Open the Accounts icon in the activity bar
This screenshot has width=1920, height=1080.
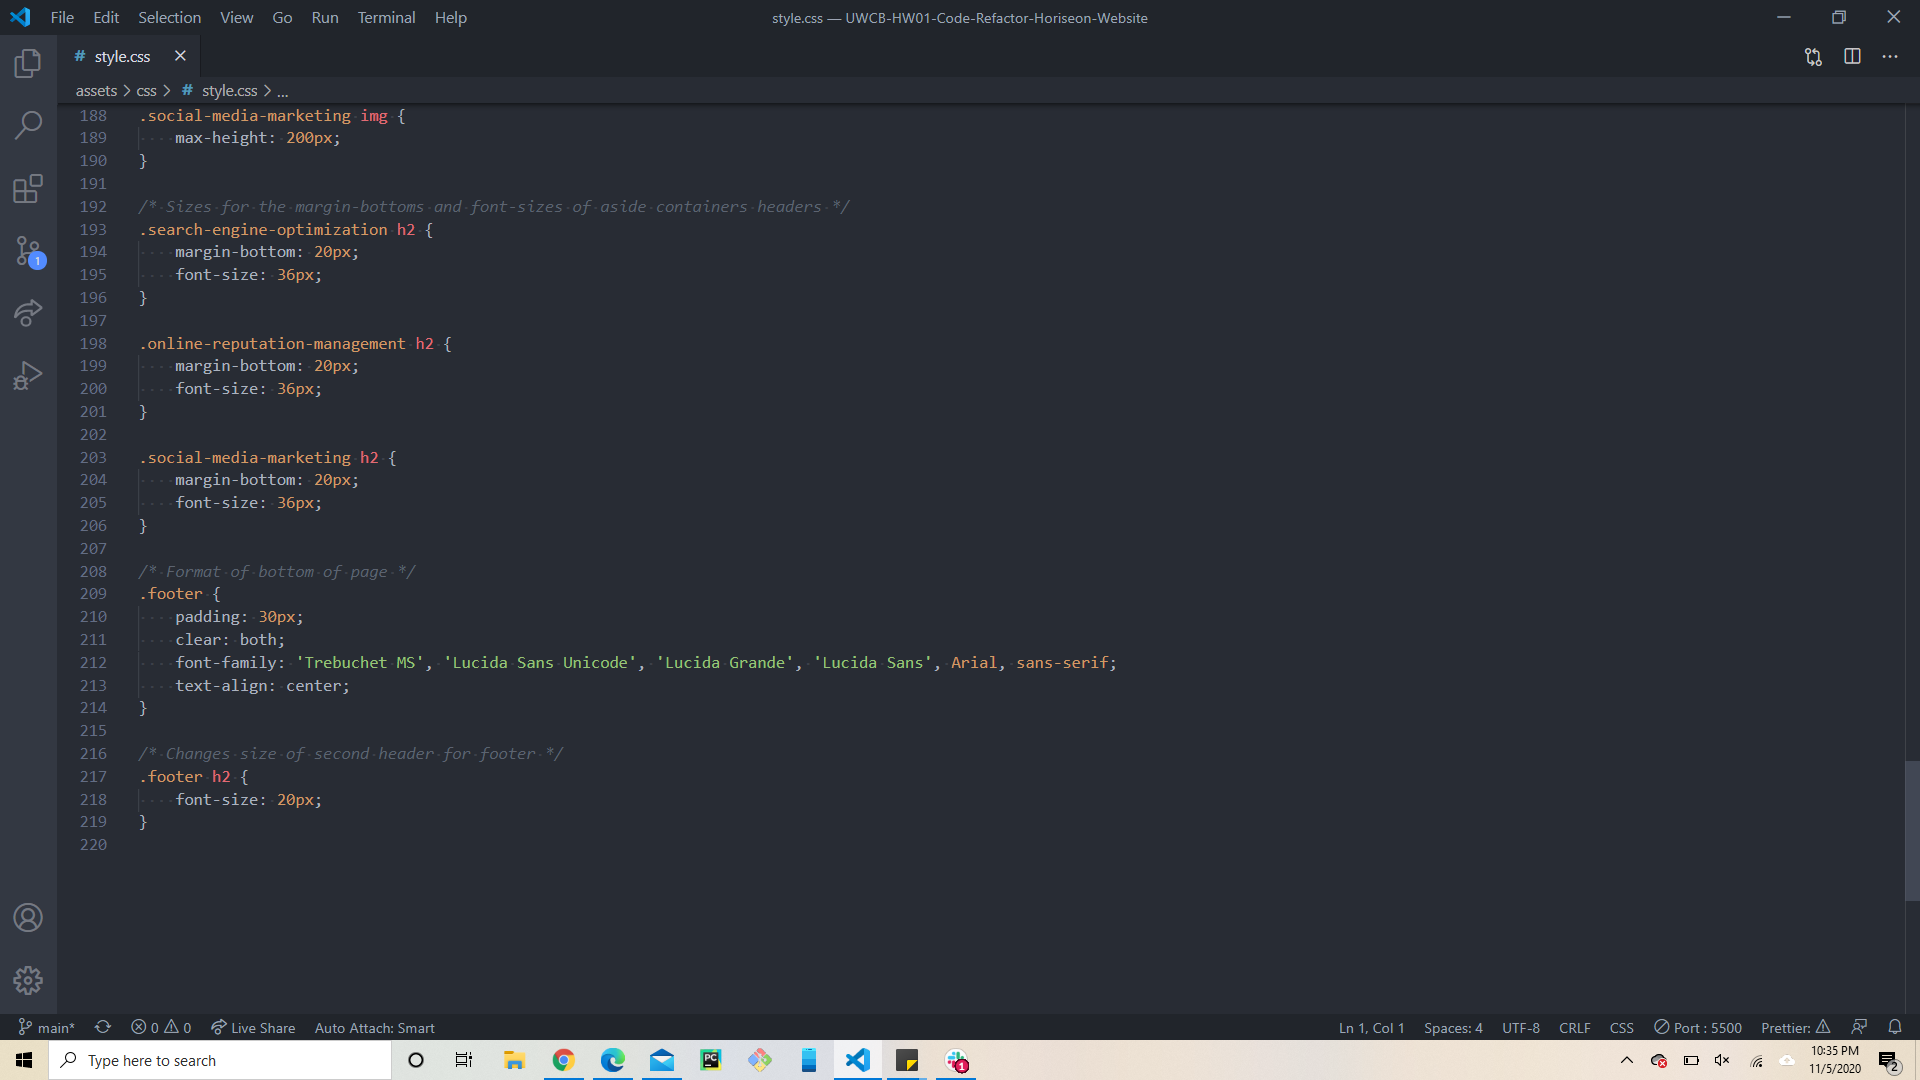(27, 917)
